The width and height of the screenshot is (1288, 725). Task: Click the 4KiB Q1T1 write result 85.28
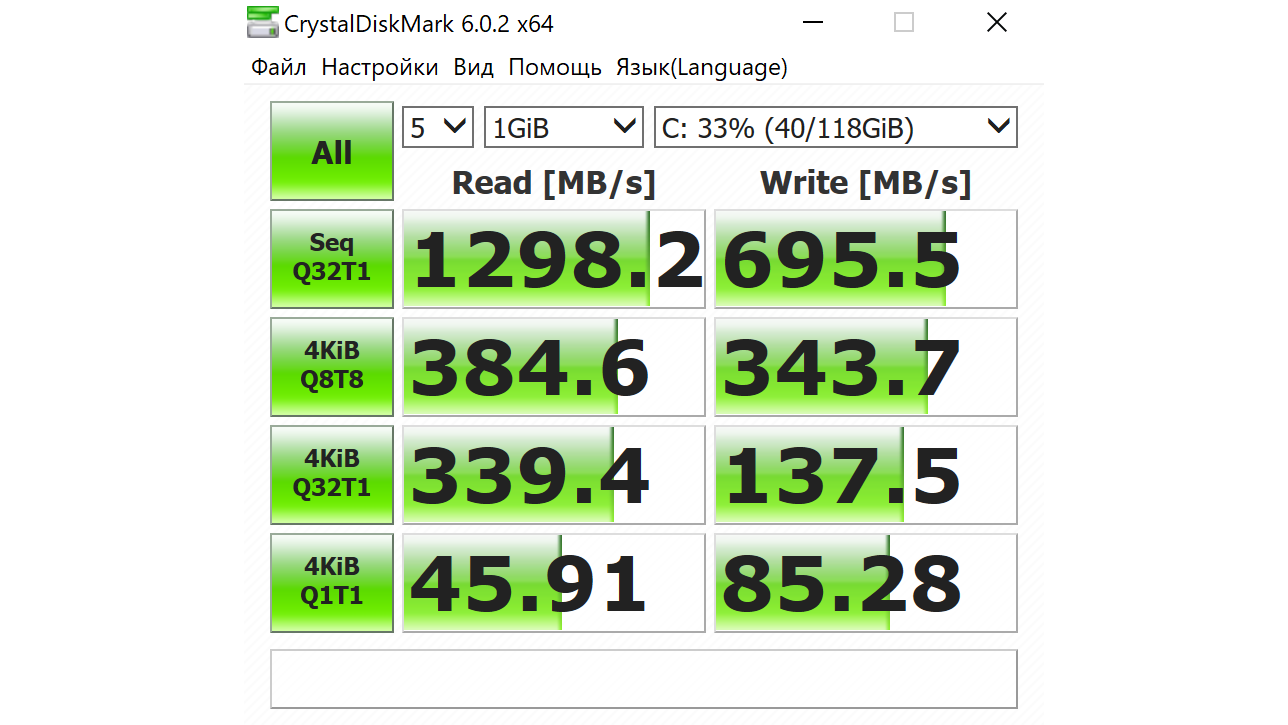(x=866, y=583)
